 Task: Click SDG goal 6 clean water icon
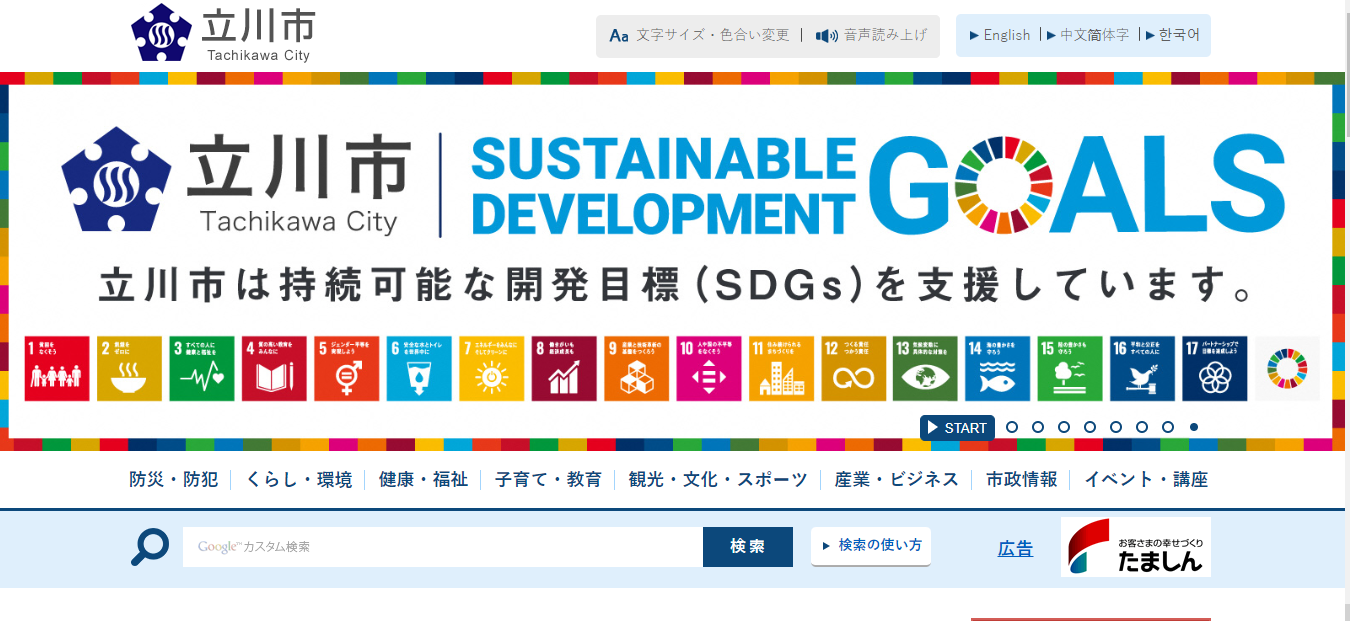[x=419, y=369]
